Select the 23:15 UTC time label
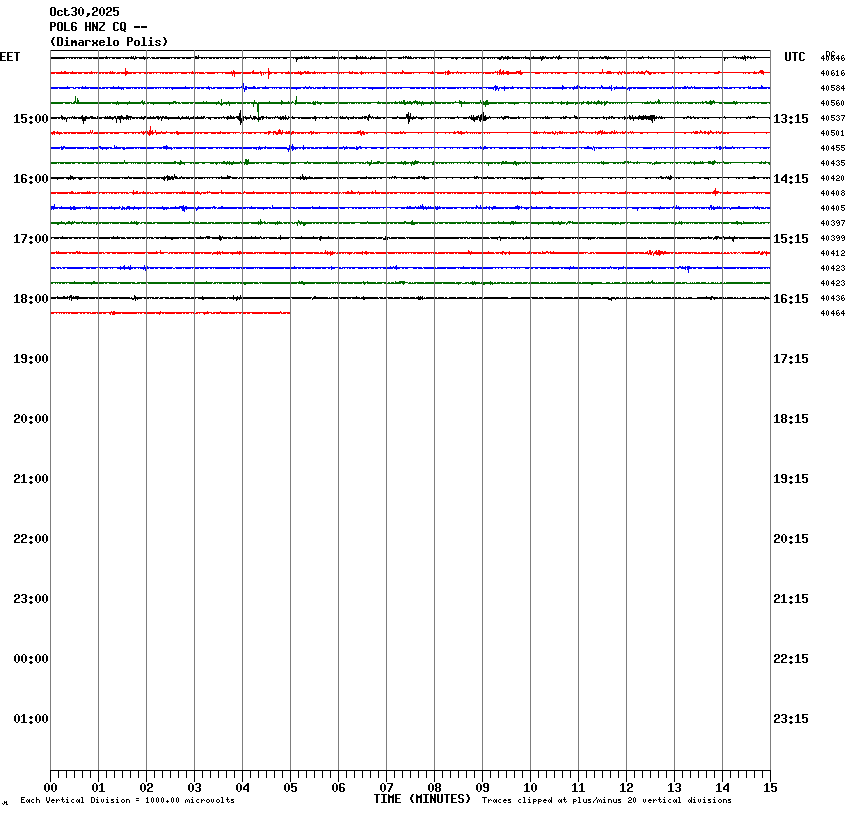Viewport: 850px width, 814px height. point(790,719)
